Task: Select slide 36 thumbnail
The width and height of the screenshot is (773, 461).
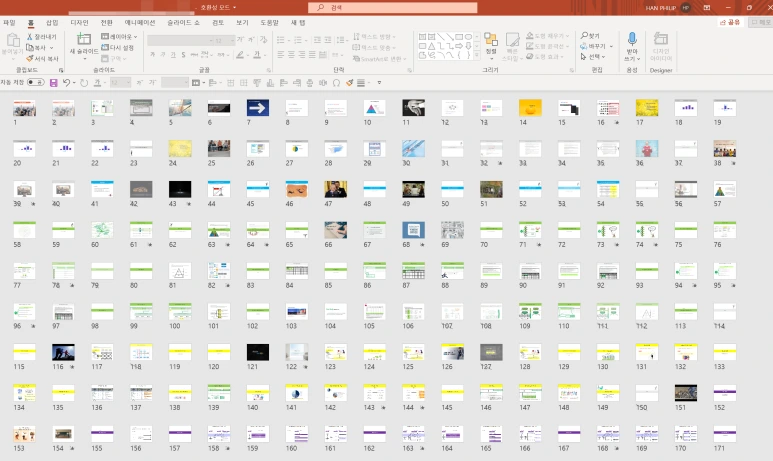Action: point(647,148)
